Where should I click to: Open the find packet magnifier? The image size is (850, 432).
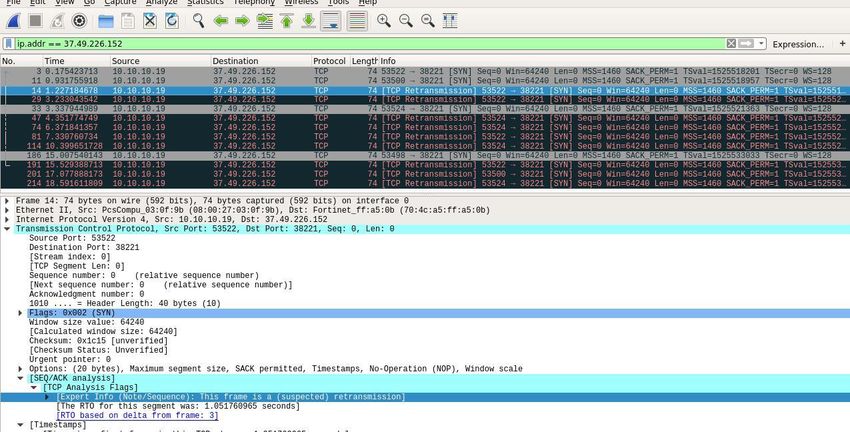click(x=199, y=21)
